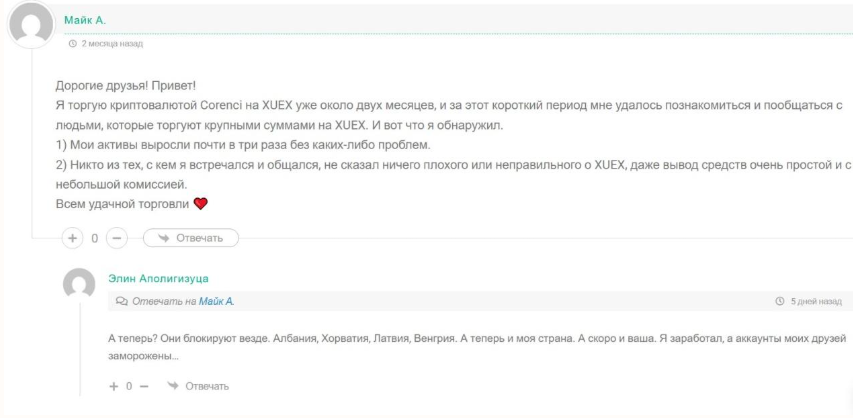This screenshot has width=853, height=418.
Task: Open the Майк А. author name link
Action: pos(85,19)
